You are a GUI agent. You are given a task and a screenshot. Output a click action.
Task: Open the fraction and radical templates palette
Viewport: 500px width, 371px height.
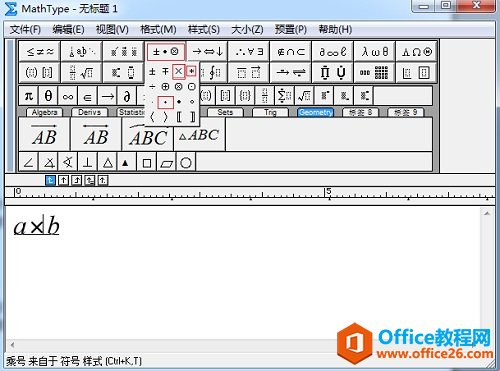point(82,72)
